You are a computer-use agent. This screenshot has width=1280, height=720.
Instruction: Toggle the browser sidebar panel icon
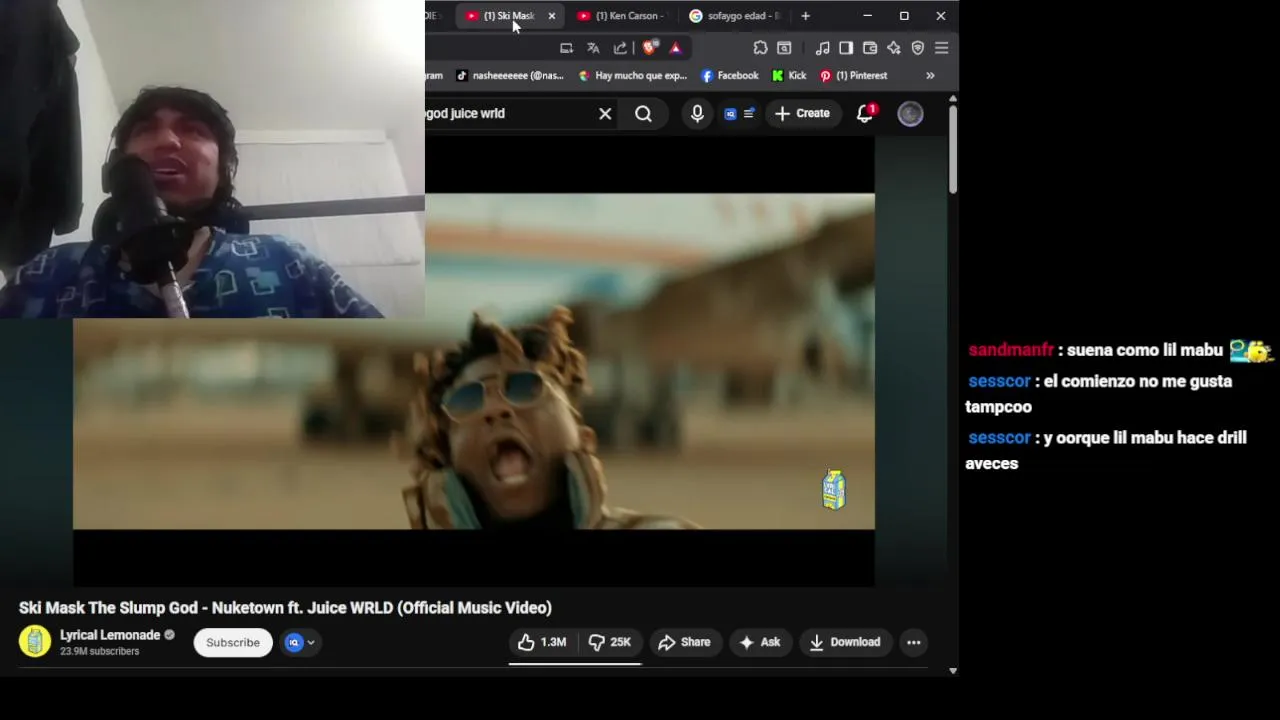846,48
